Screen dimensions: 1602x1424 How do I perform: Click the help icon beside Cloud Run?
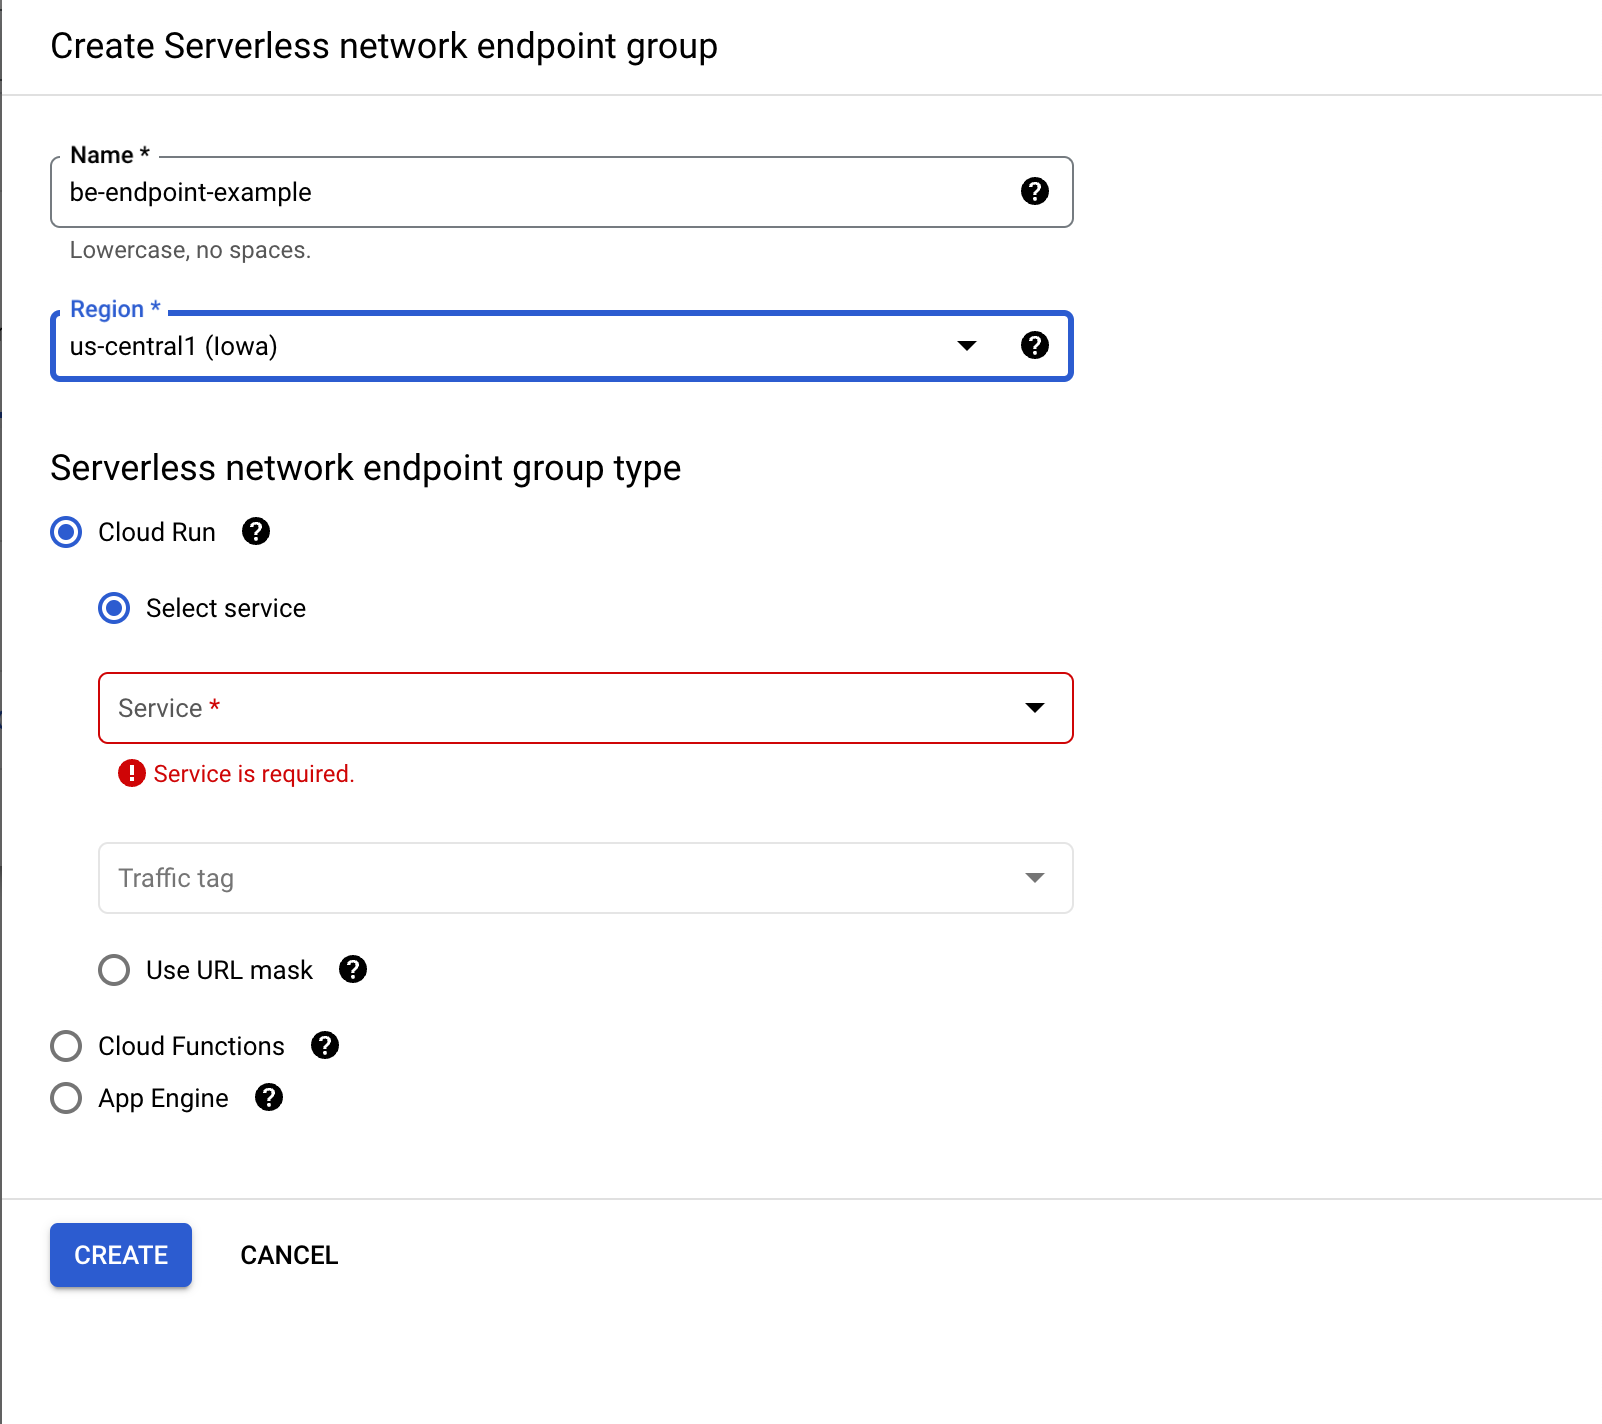point(256,531)
